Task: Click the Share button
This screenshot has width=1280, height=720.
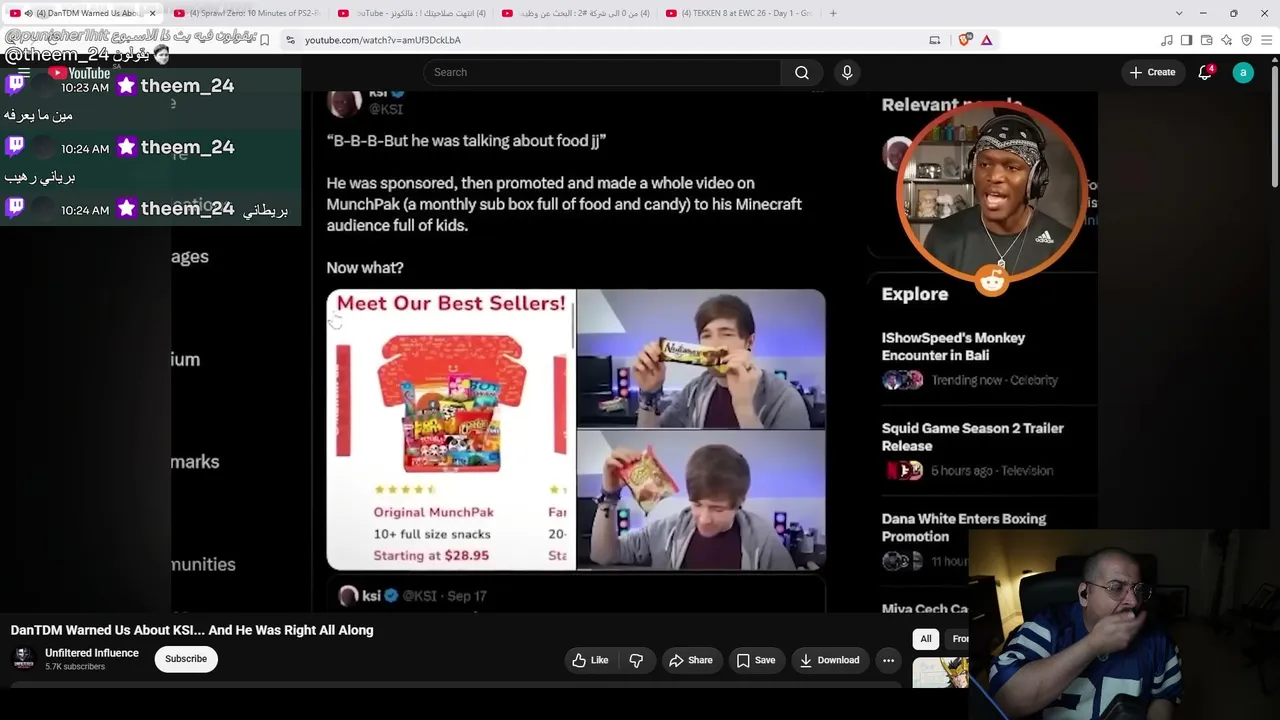Action: [x=691, y=660]
